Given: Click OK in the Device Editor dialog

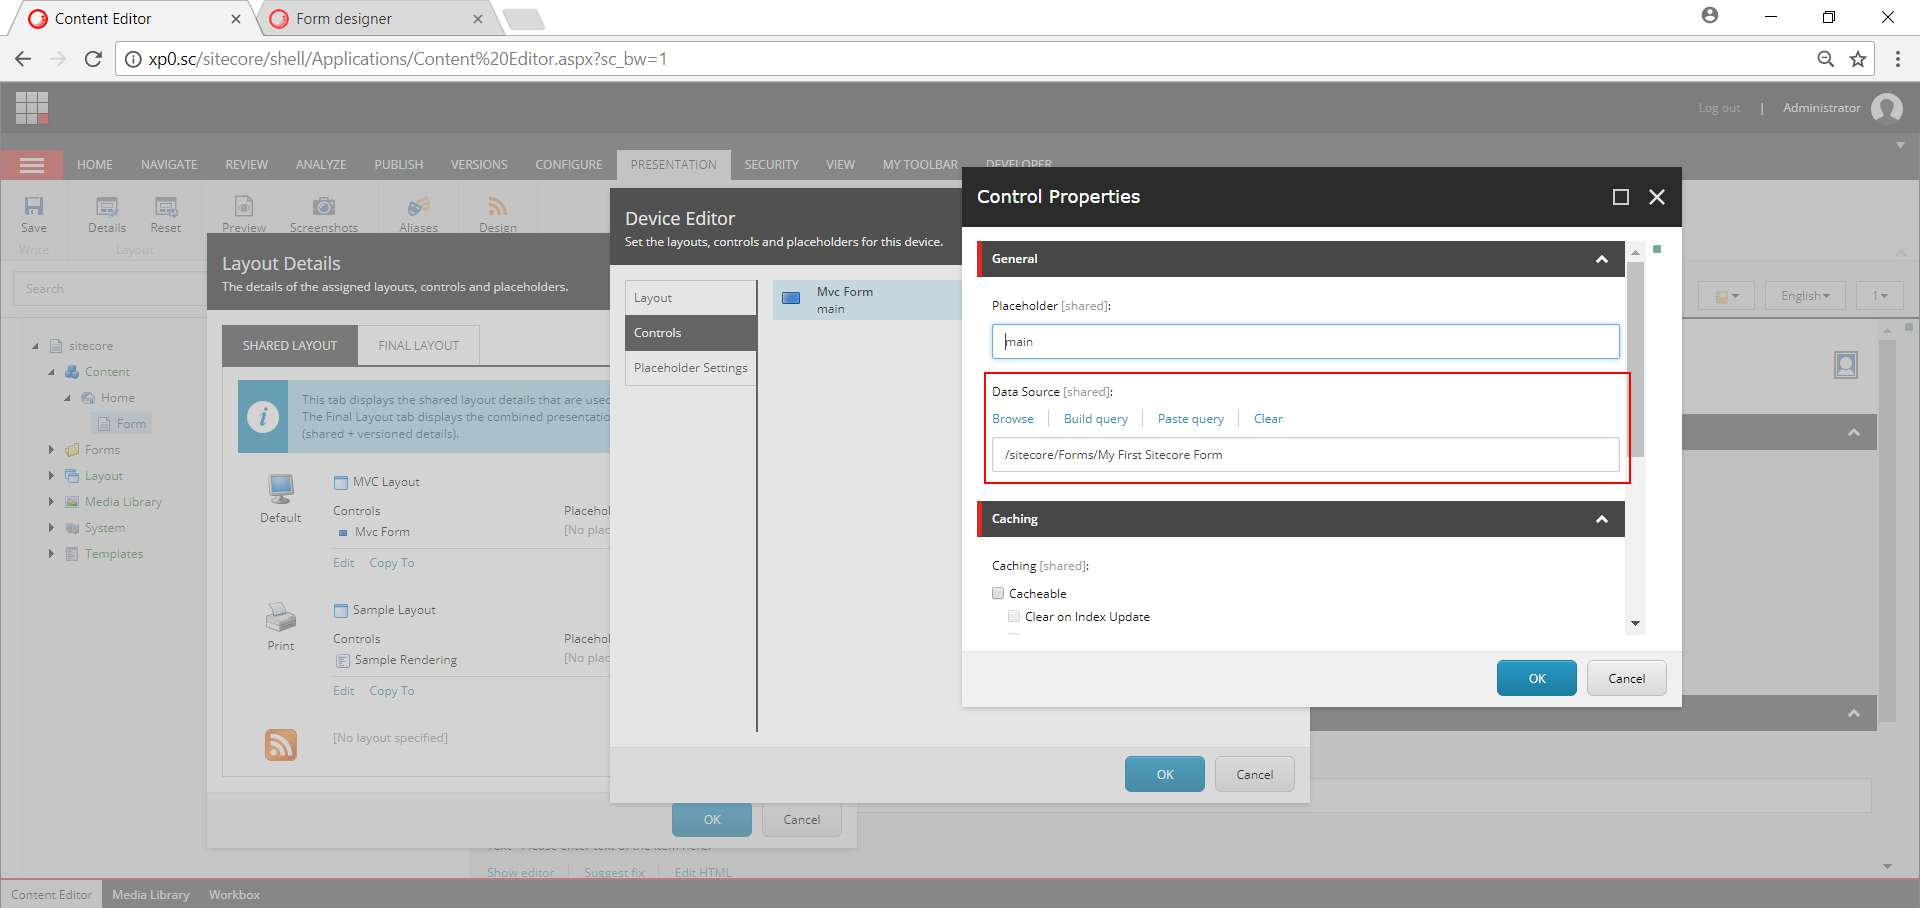Looking at the screenshot, I should 1165,774.
